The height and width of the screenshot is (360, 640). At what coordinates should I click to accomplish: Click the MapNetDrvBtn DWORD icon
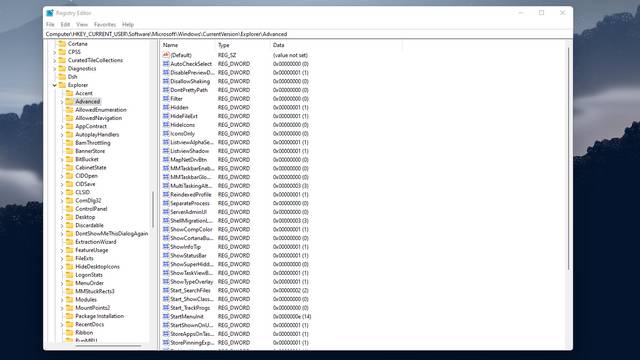[166, 160]
